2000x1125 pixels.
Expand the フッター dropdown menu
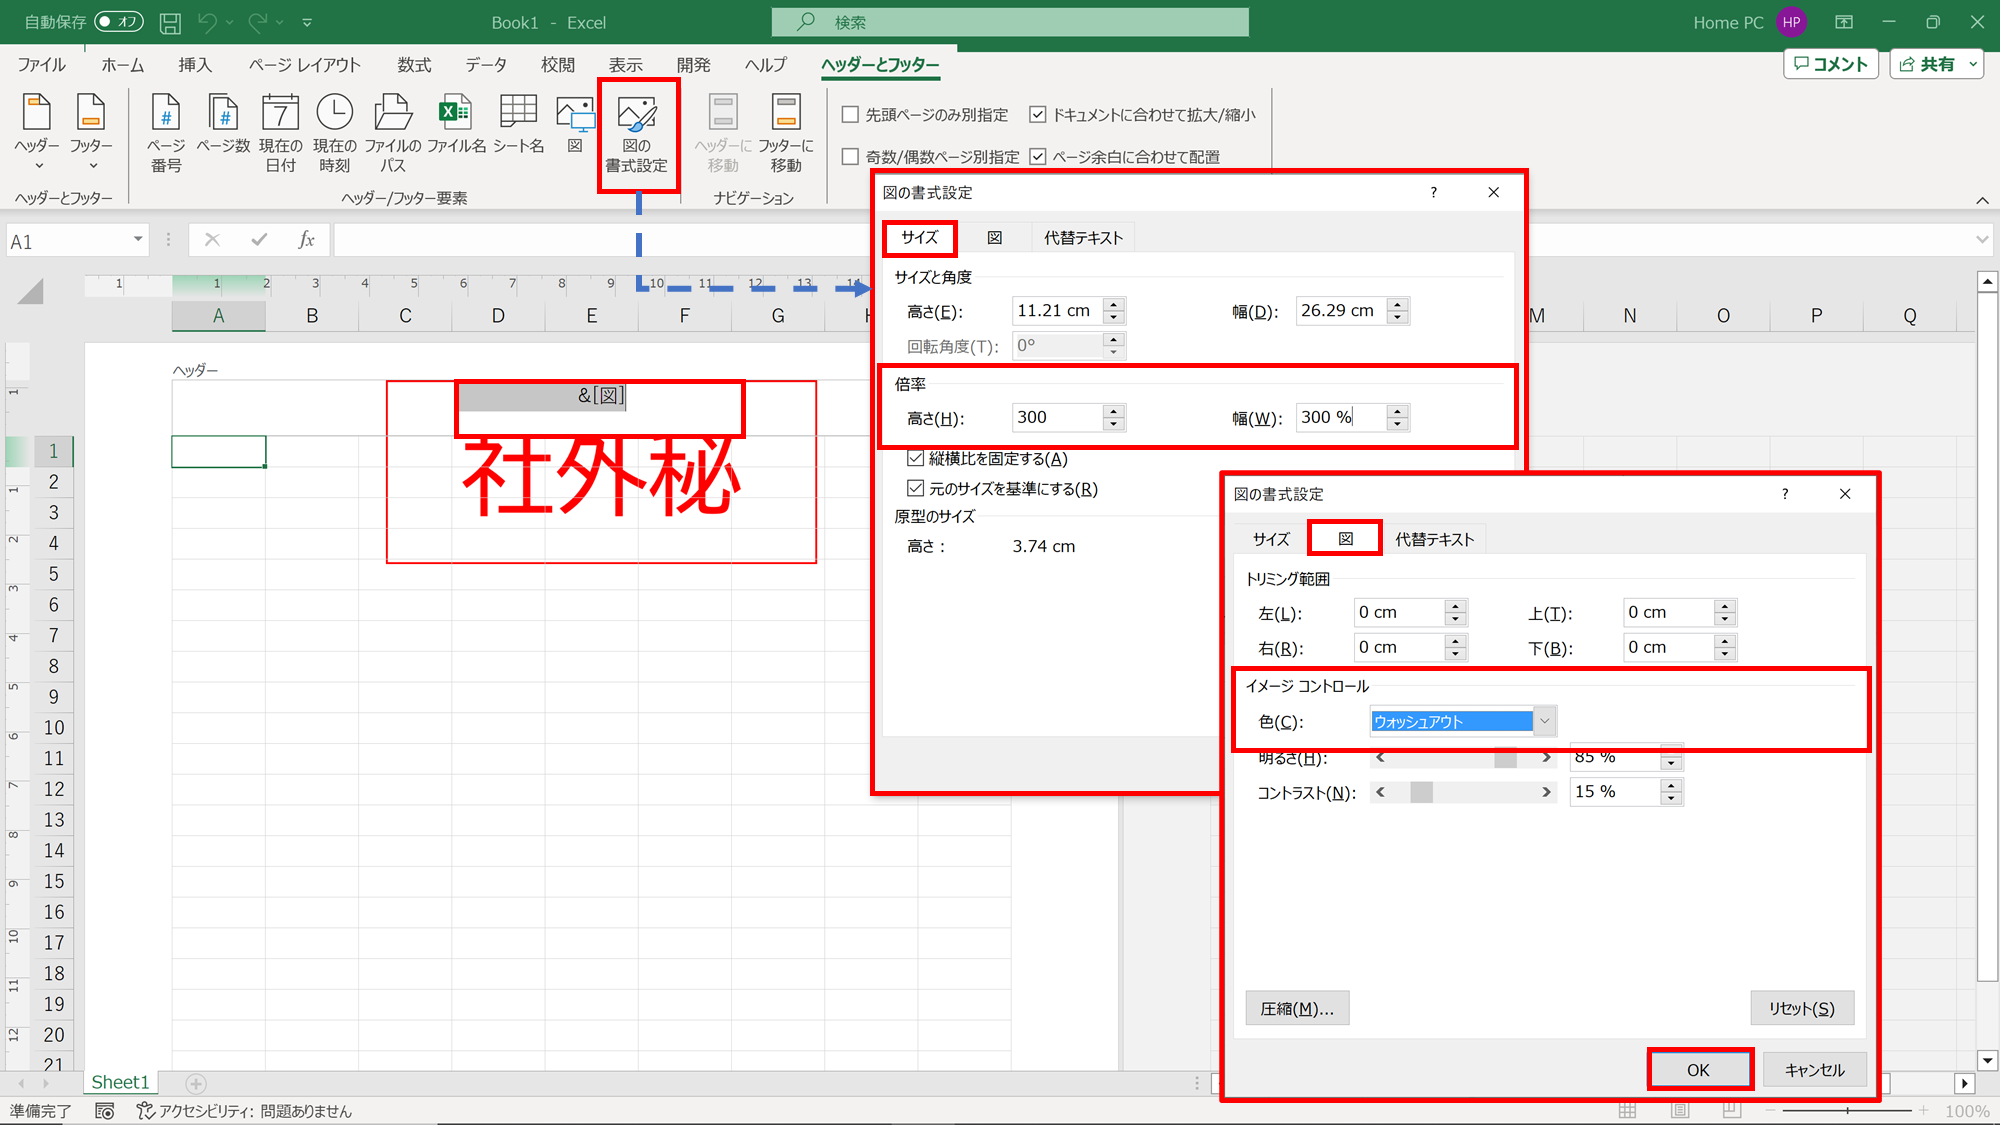point(92,166)
